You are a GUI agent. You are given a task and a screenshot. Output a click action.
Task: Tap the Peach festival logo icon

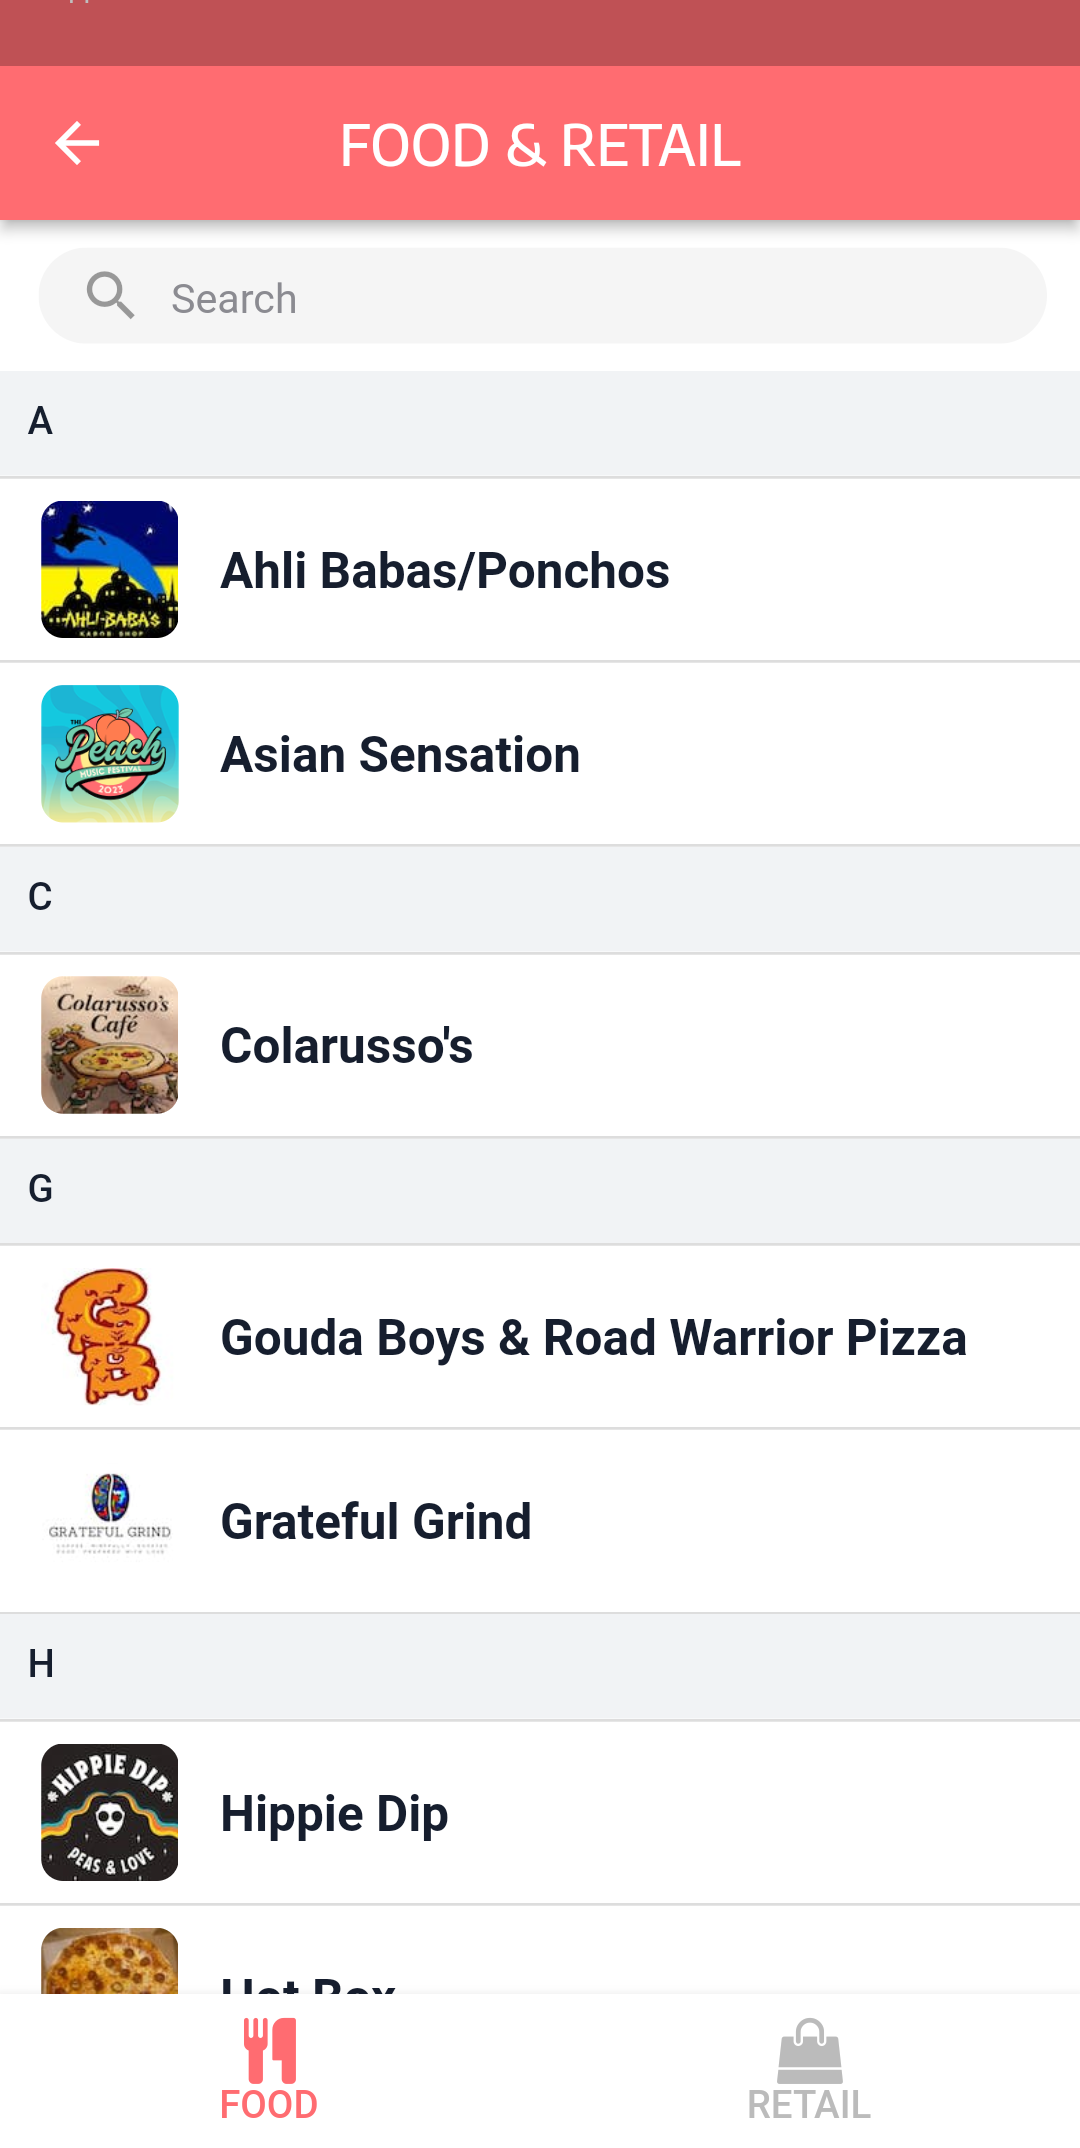[110, 753]
